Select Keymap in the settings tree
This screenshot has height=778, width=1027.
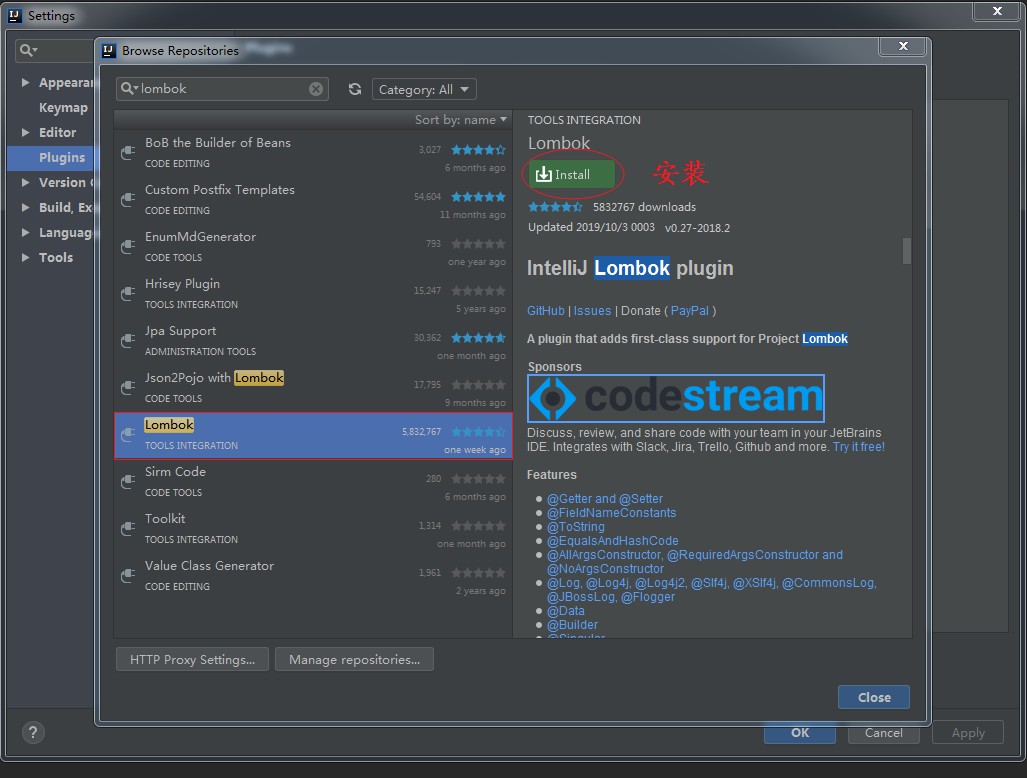pyautogui.click(x=63, y=107)
